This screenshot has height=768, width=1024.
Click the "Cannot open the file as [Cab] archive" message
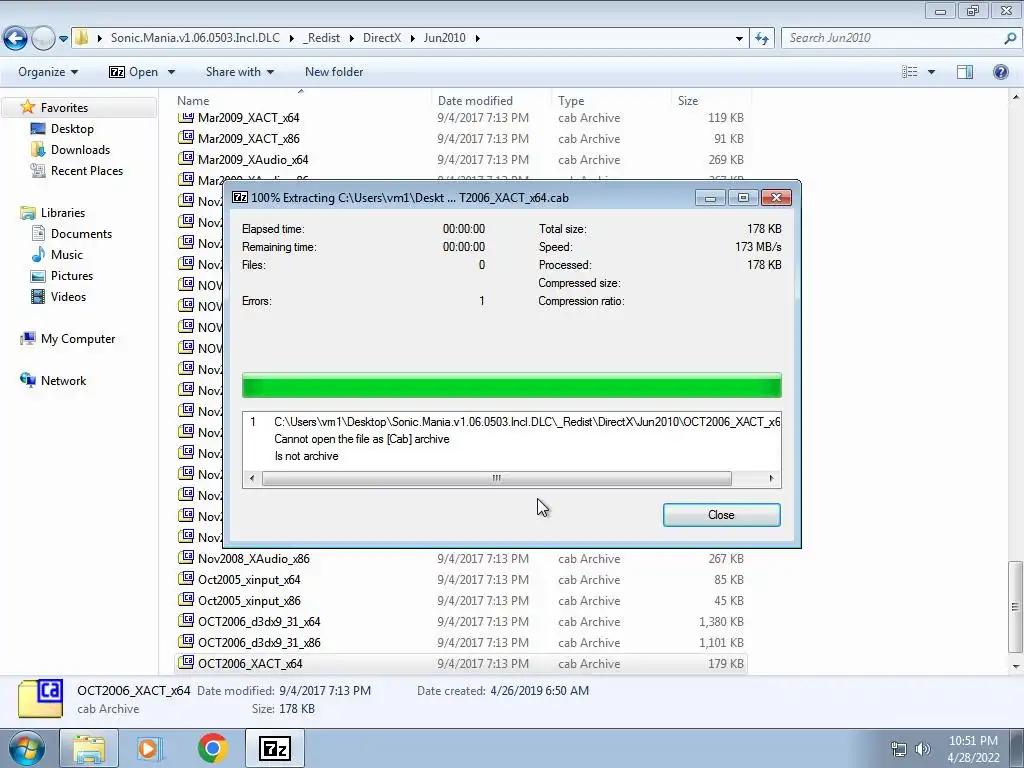point(362,439)
